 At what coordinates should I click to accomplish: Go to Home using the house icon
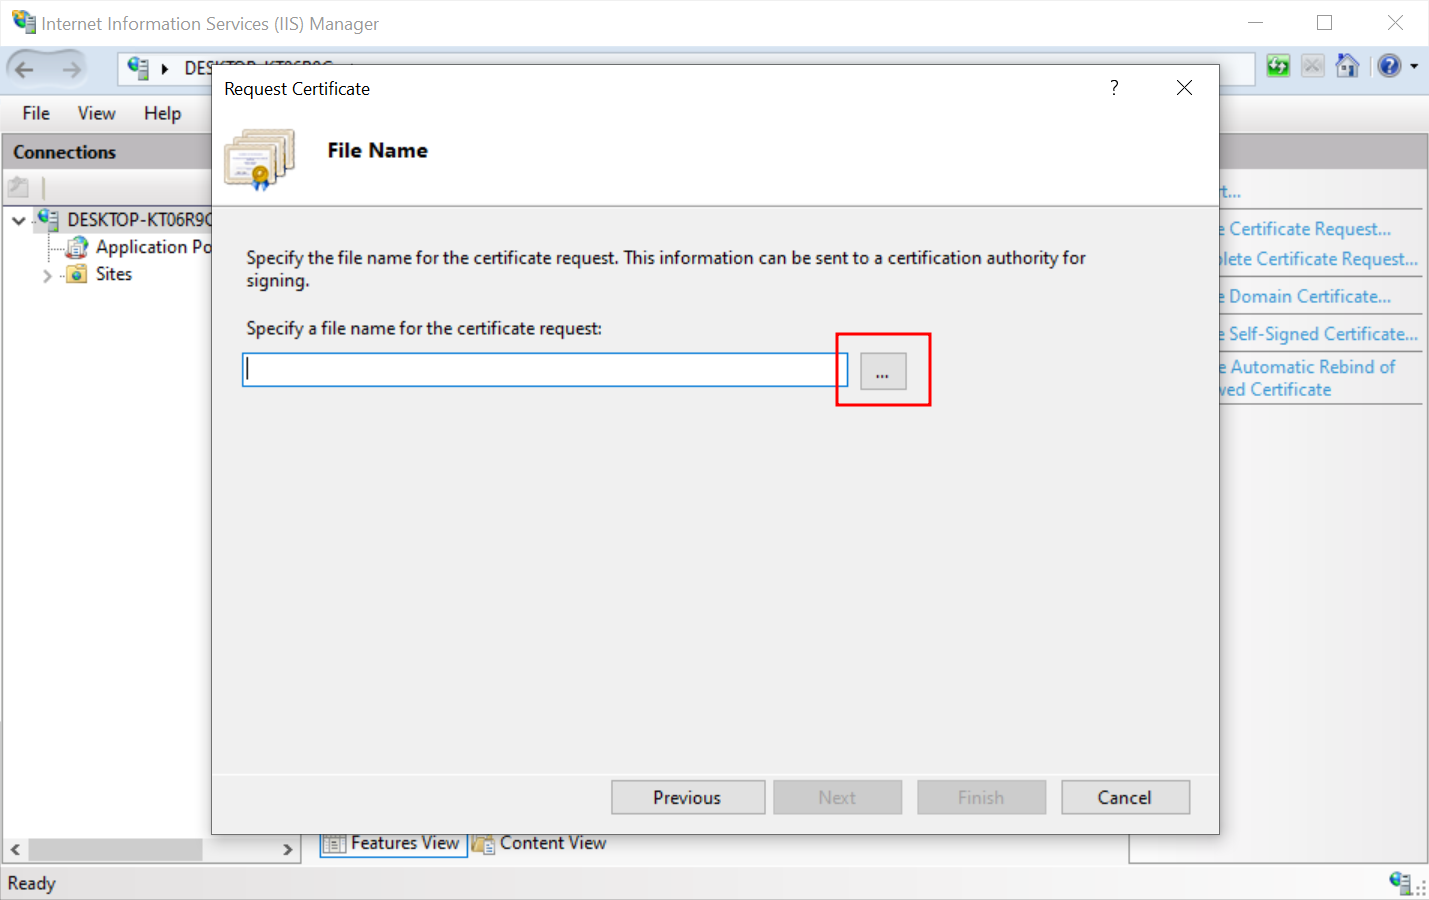click(x=1348, y=66)
